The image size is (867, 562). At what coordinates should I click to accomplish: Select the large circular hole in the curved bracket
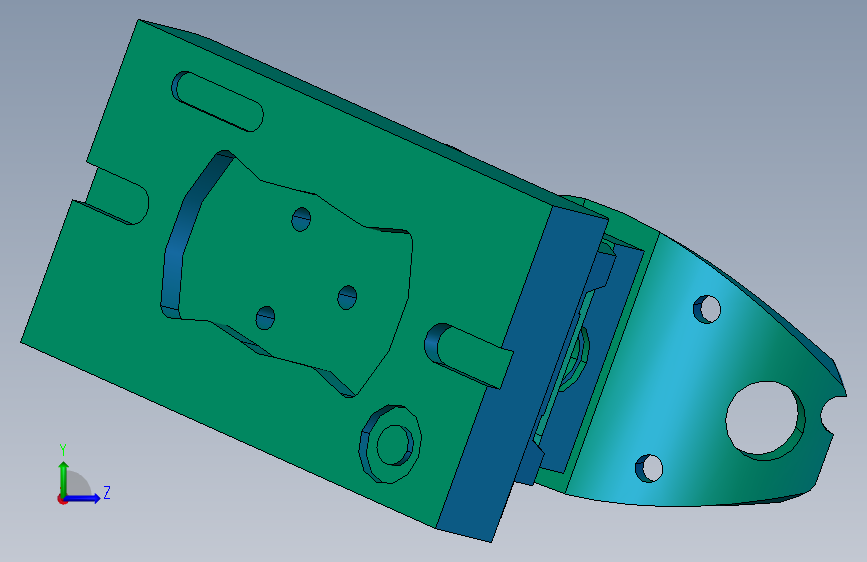[x=765, y=420]
